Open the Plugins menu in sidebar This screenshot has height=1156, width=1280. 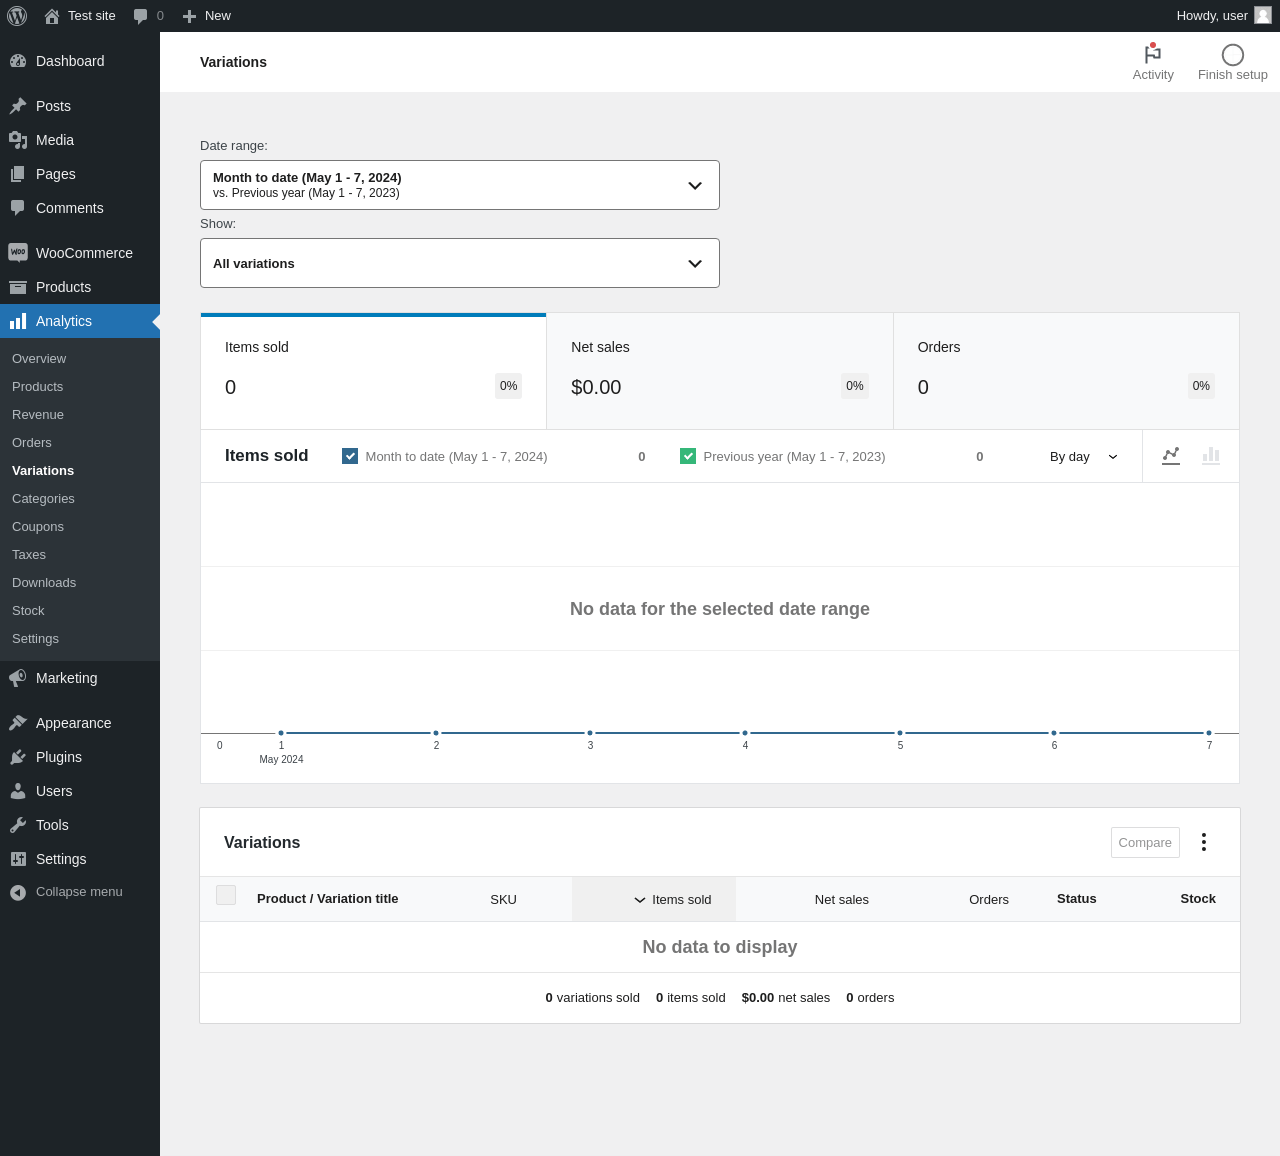59,757
